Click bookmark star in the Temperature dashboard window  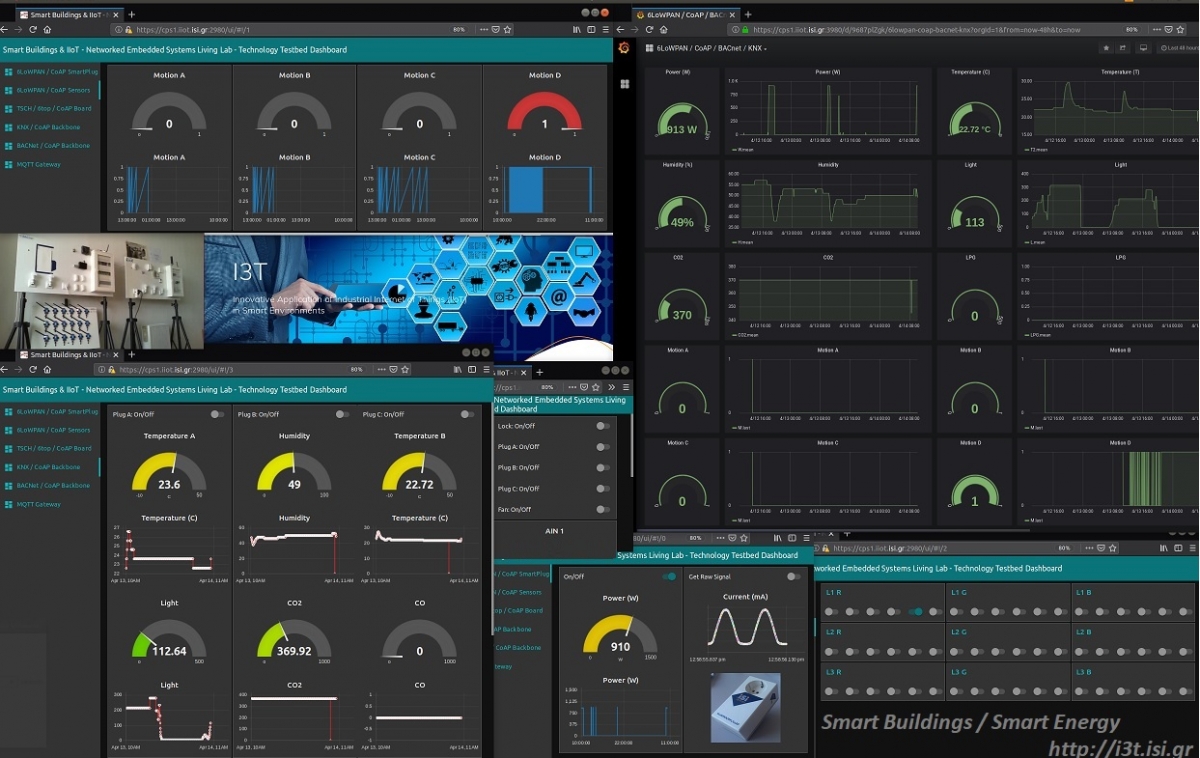click(x=404, y=369)
